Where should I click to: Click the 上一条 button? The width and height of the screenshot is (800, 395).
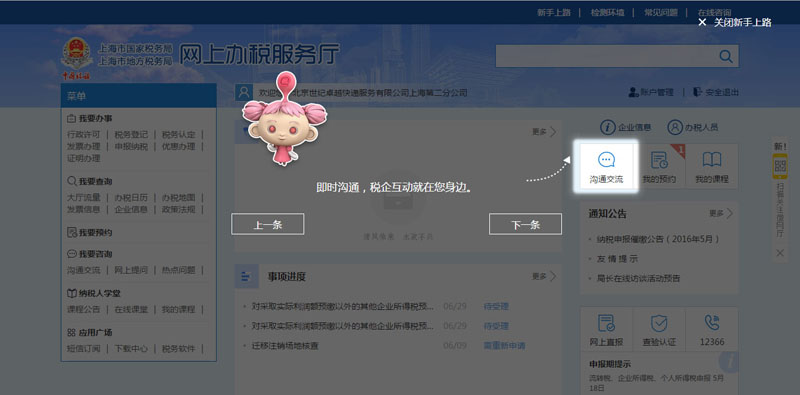pos(267,225)
